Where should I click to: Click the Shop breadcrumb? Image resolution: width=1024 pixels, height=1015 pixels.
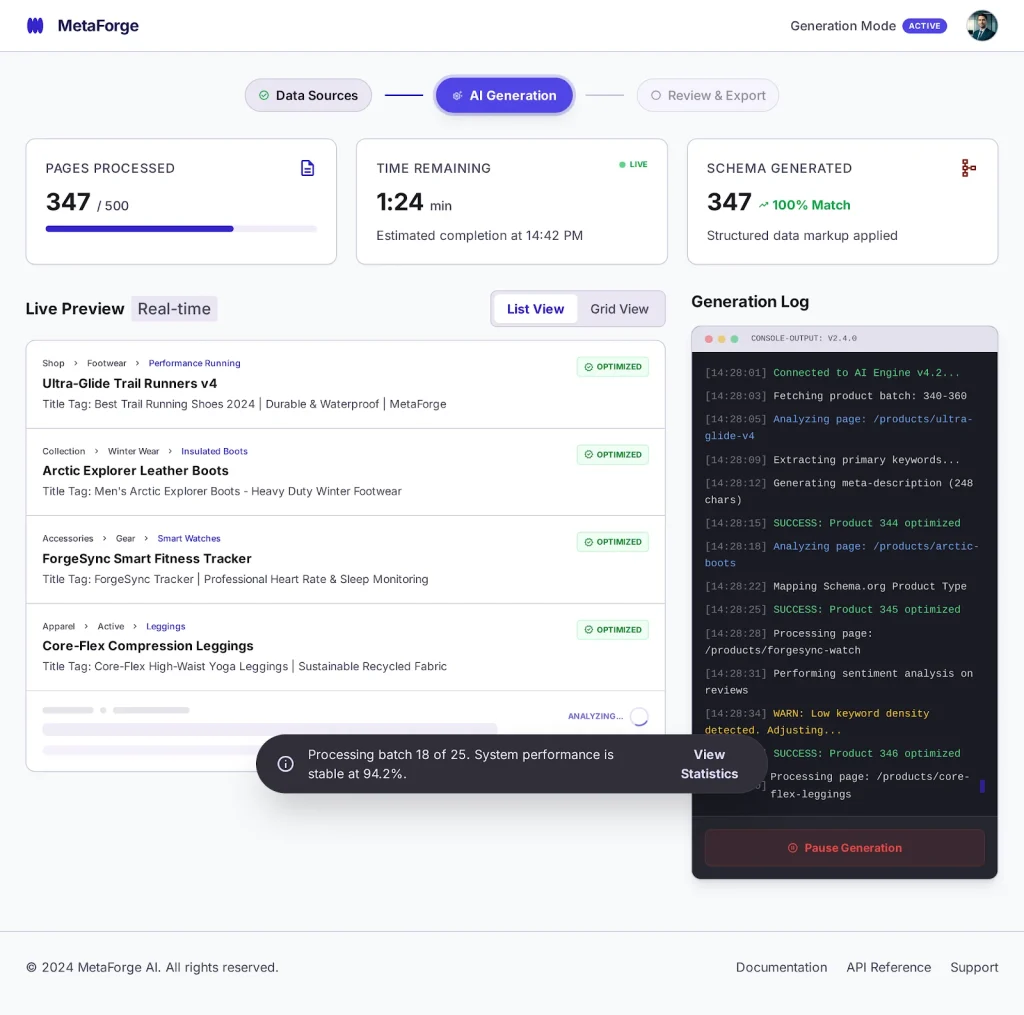[x=54, y=363]
